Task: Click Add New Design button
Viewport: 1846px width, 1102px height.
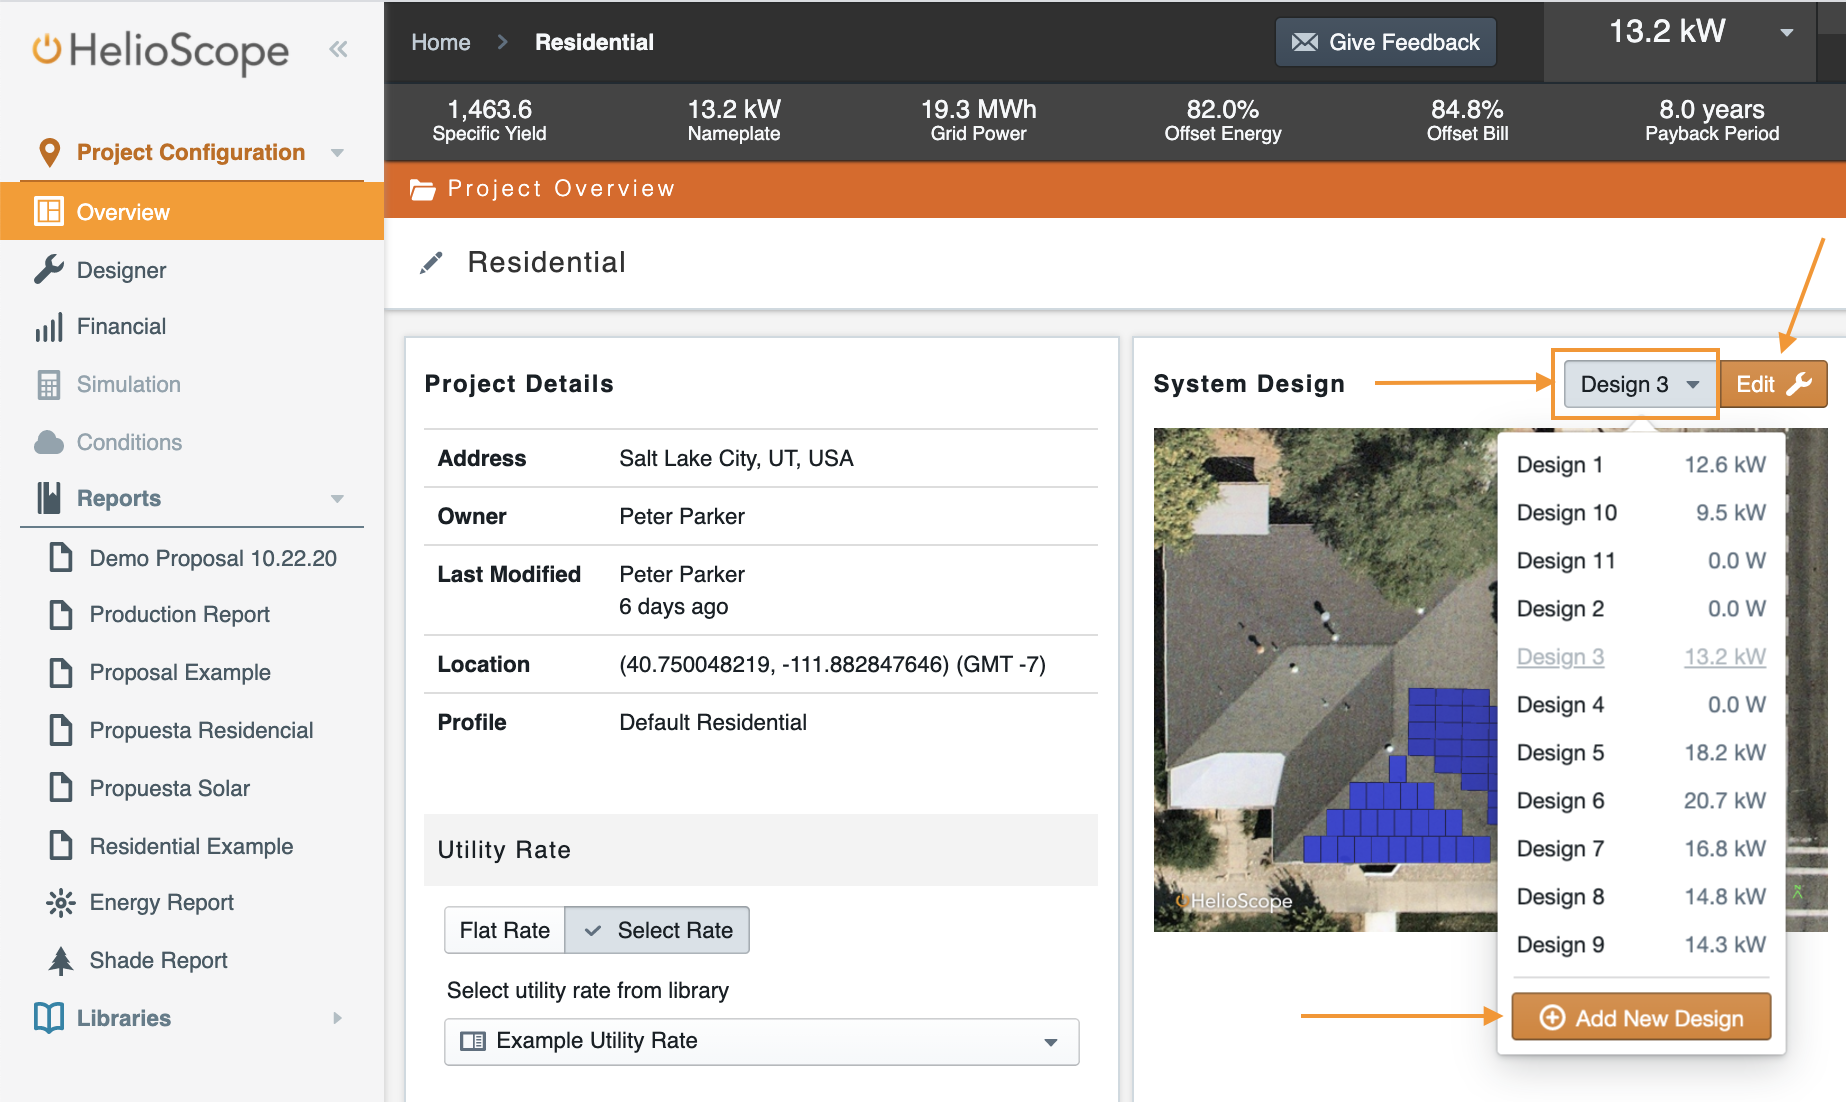Action: [1641, 1017]
